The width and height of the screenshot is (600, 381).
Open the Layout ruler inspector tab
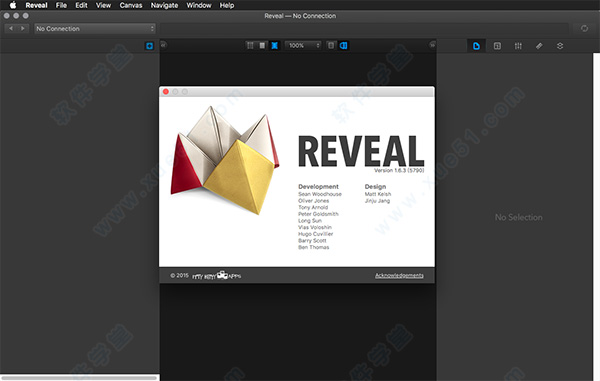539,46
